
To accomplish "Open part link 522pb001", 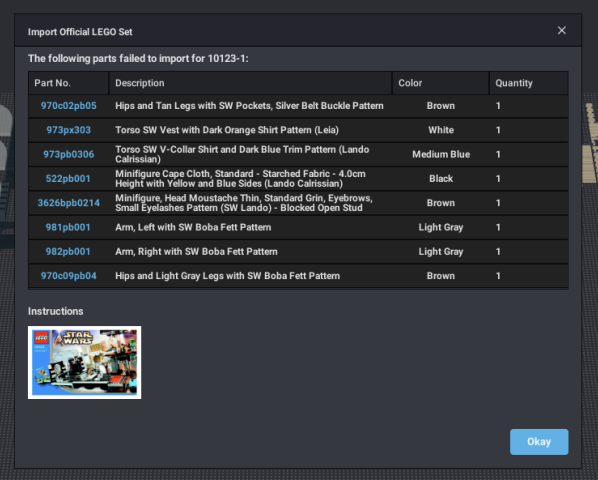I will (68, 179).
